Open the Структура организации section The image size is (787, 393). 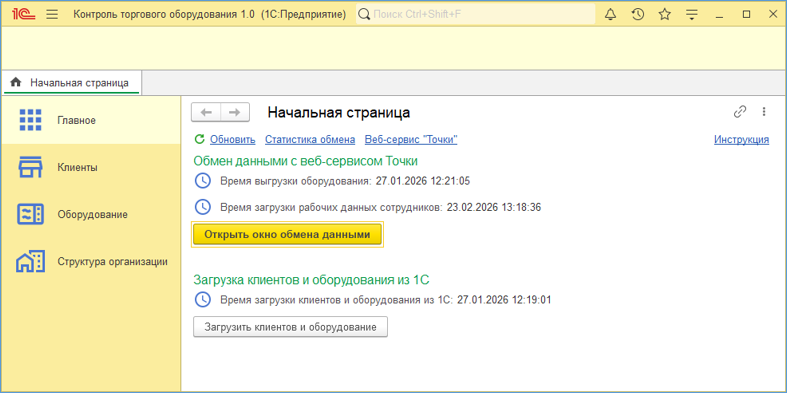91,261
